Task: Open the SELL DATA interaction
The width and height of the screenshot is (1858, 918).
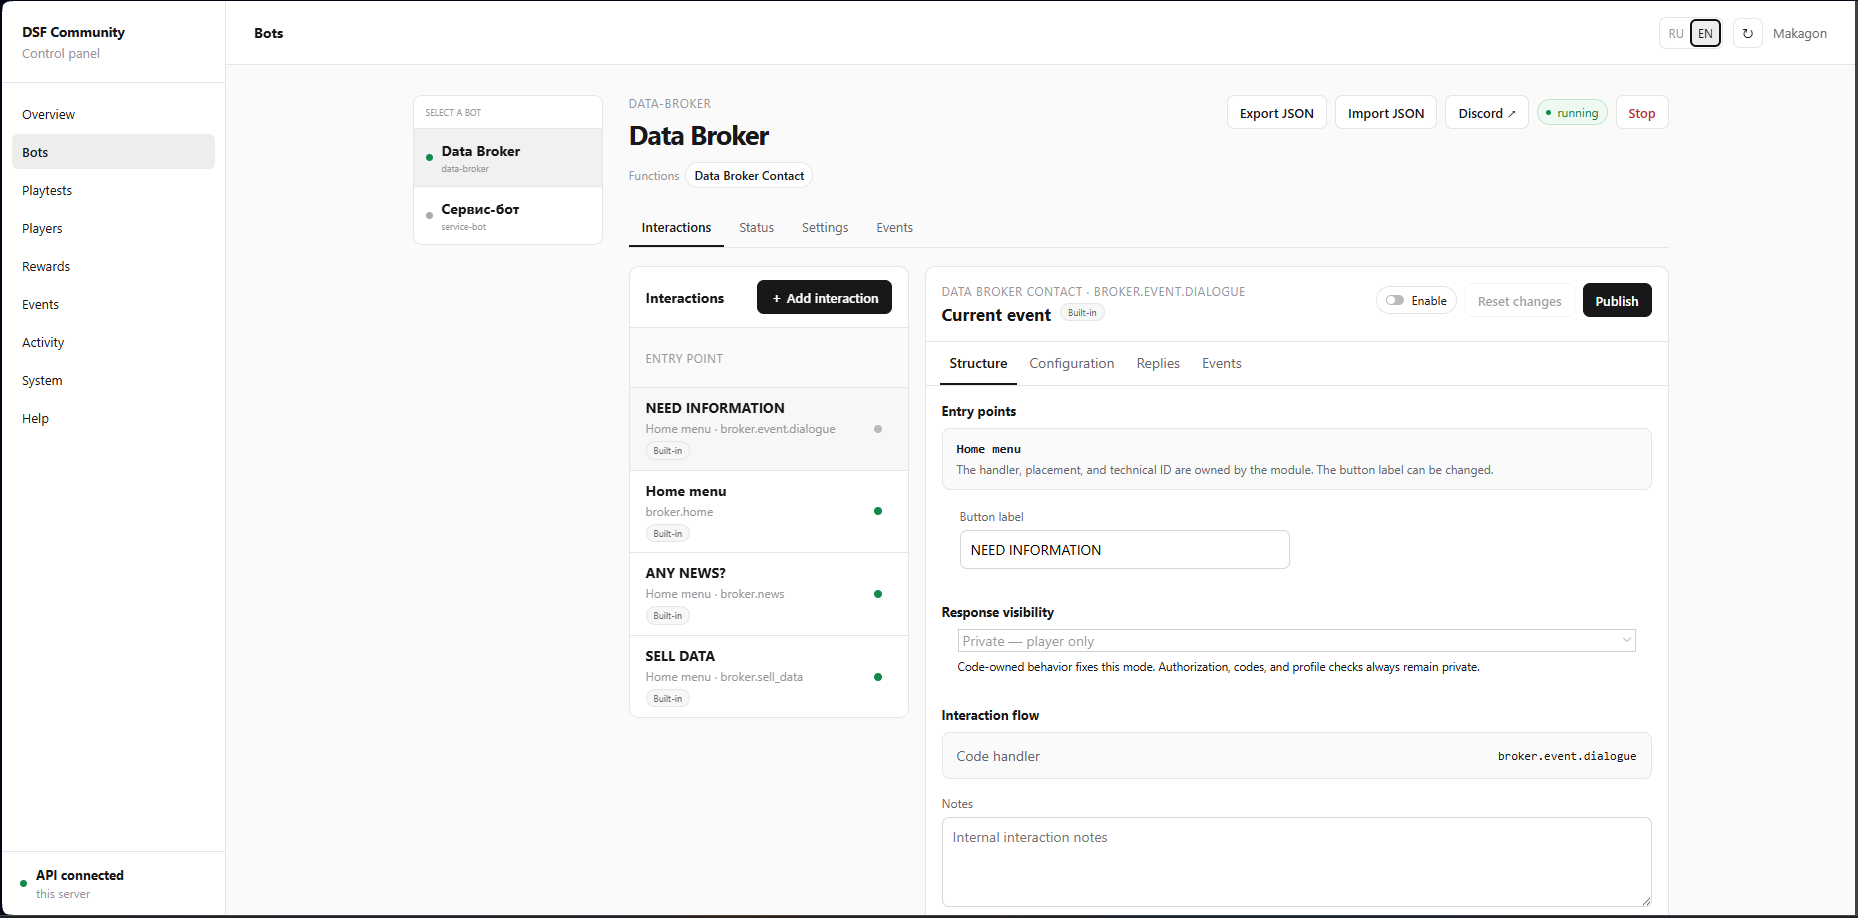Action: tap(768, 676)
